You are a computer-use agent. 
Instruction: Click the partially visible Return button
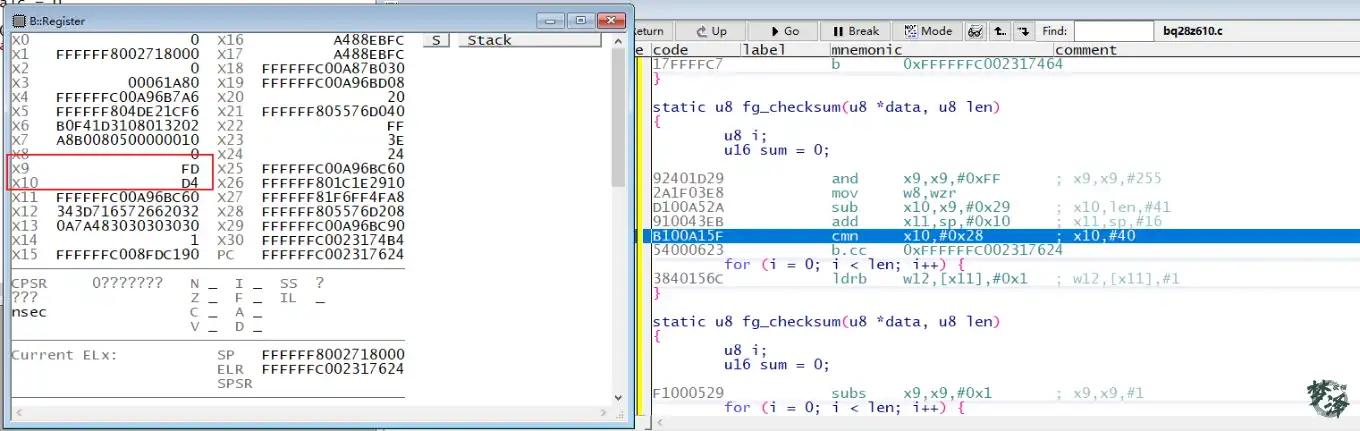tap(650, 31)
